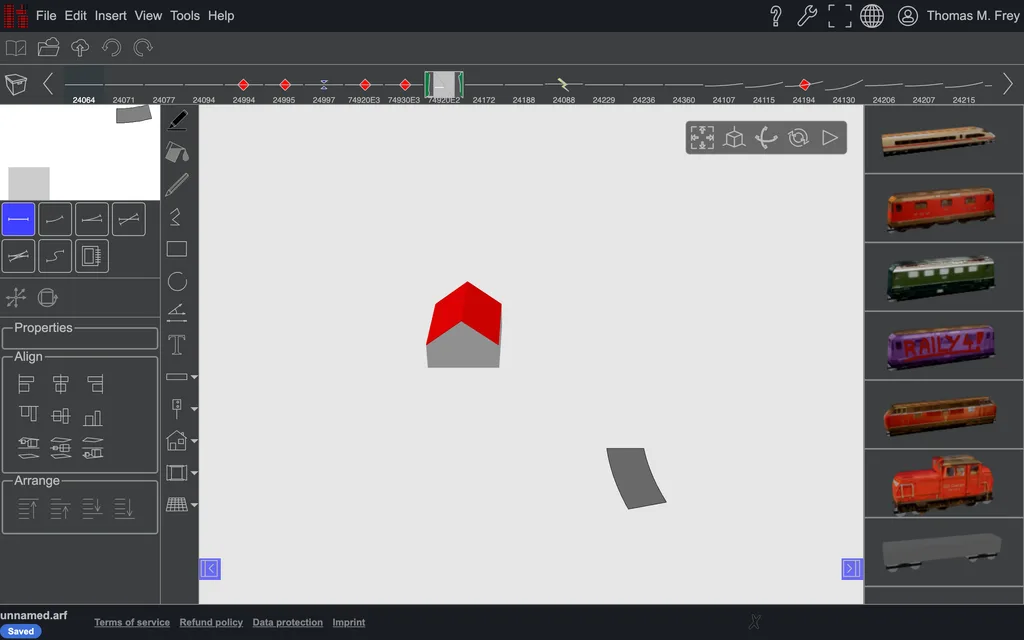Enter fullscreen mode using the corner-brackets icon
The height and width of the screenshot is (640, 1024).
[x=839, y=16]
